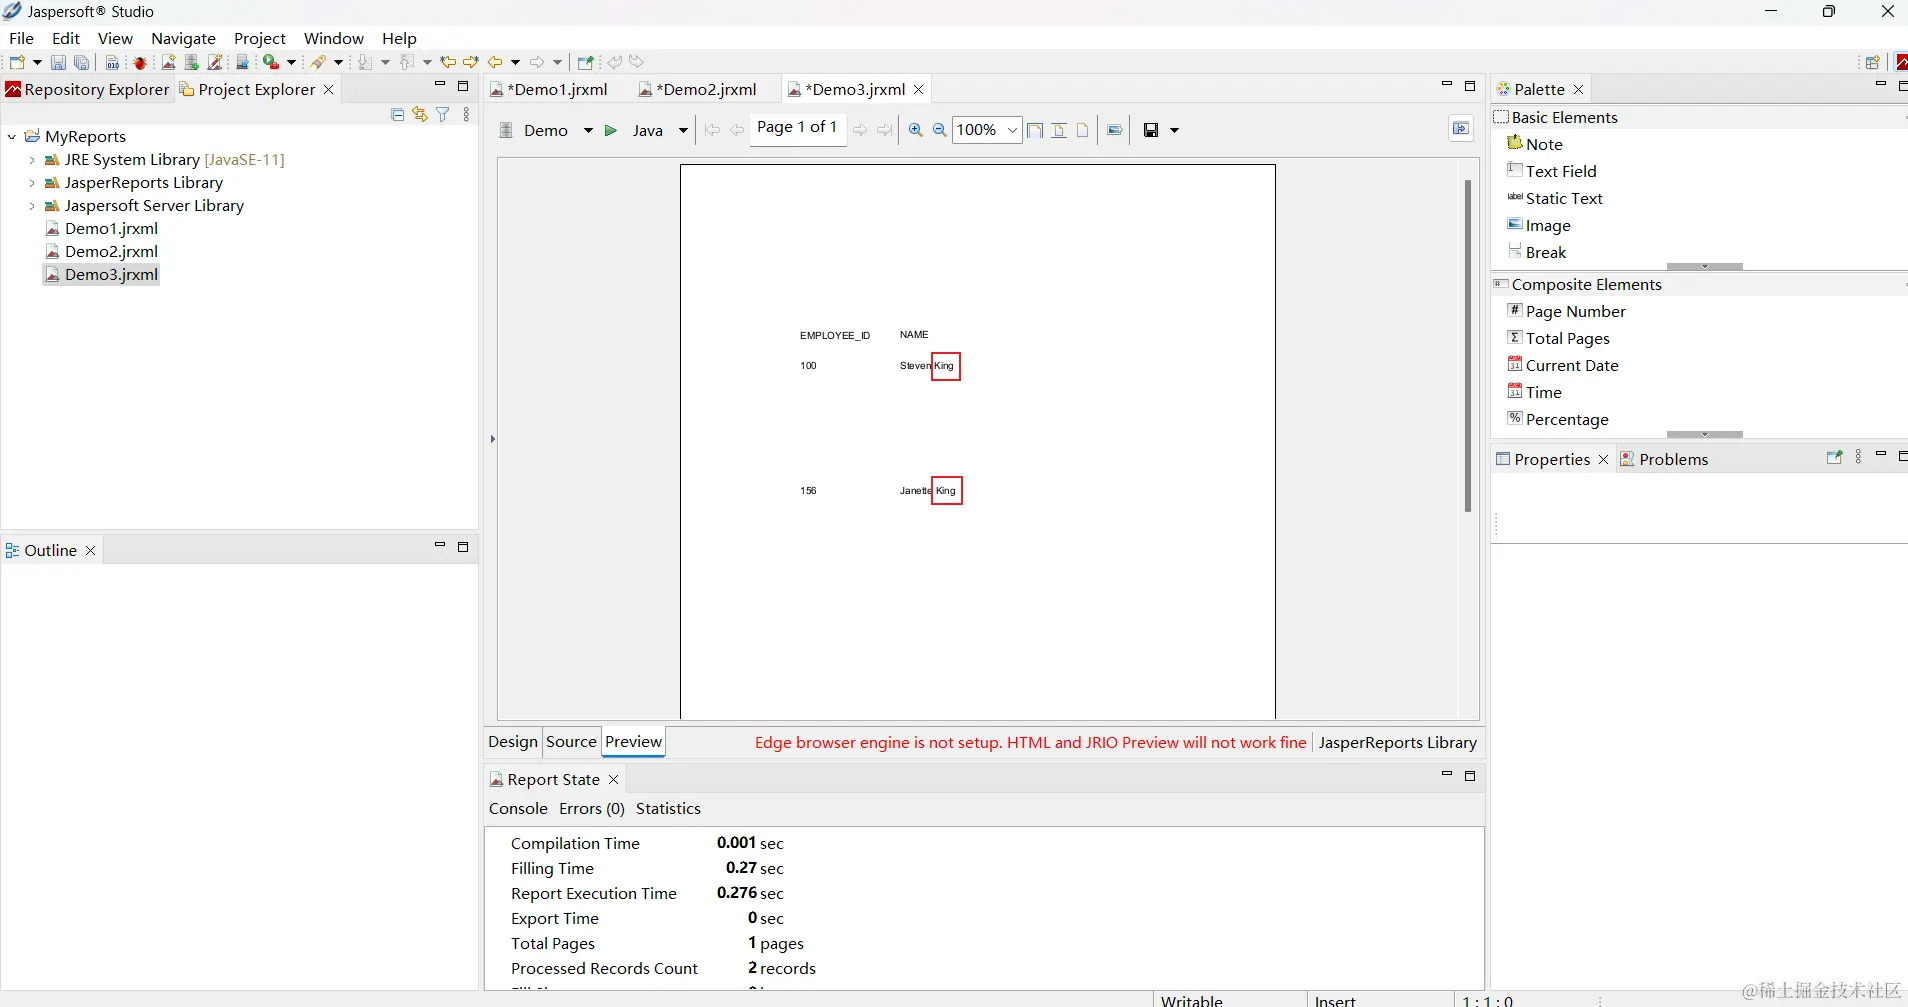The width and height of the screenshot is (1908, 1007).
Task: Select the Note element in Palette
Action: tap(1535, 144)
